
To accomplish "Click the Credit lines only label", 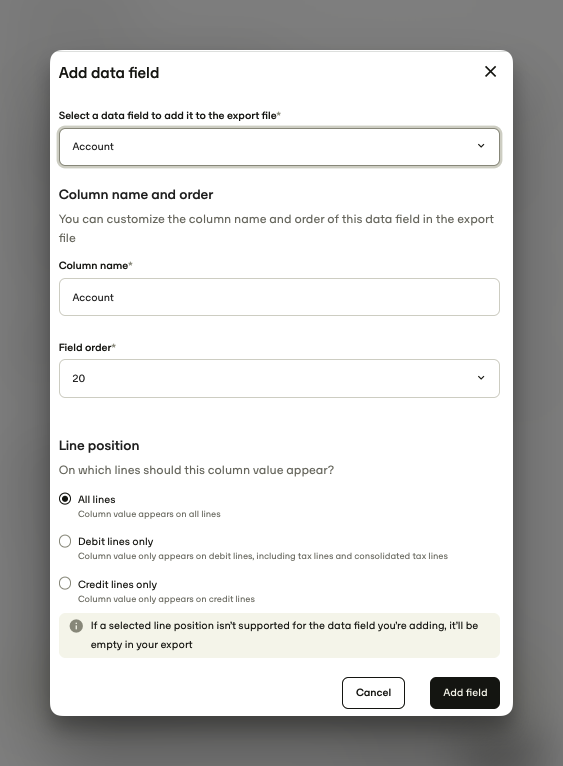I will 117,585.
